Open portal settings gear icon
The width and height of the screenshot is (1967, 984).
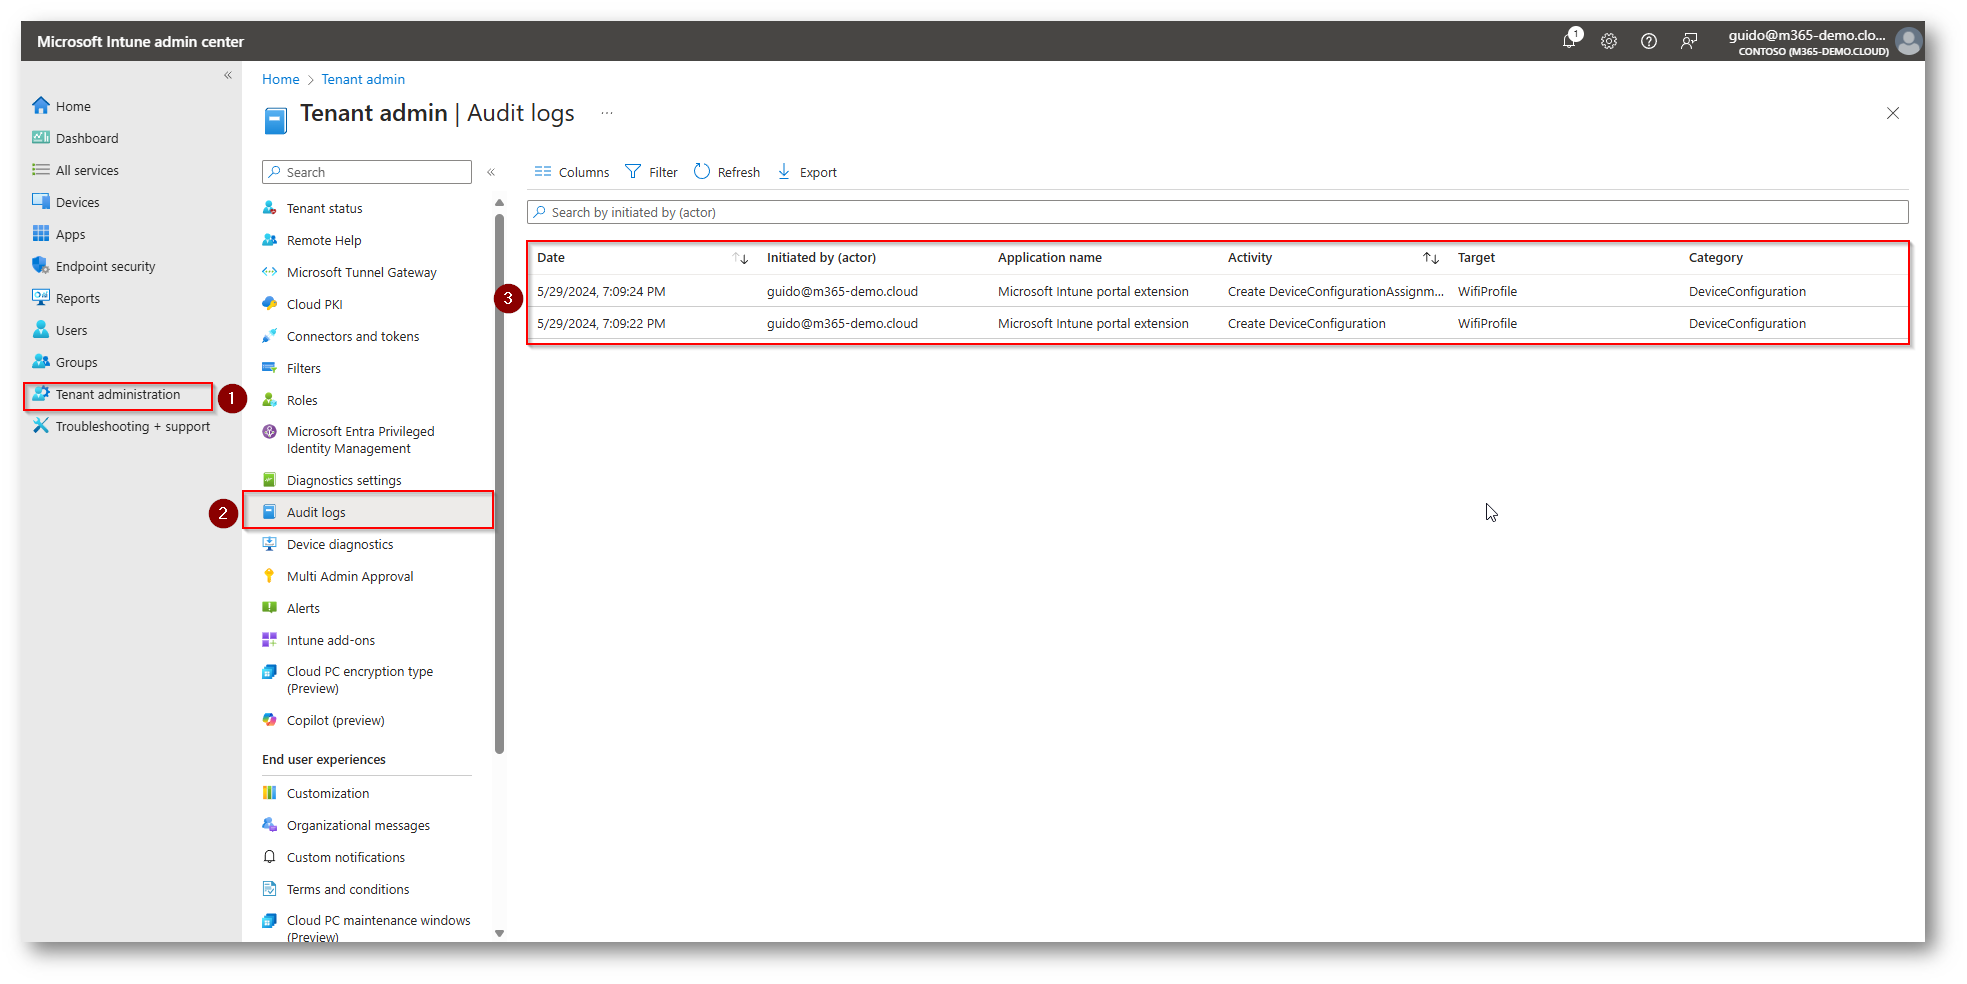tap(1609, 41)
